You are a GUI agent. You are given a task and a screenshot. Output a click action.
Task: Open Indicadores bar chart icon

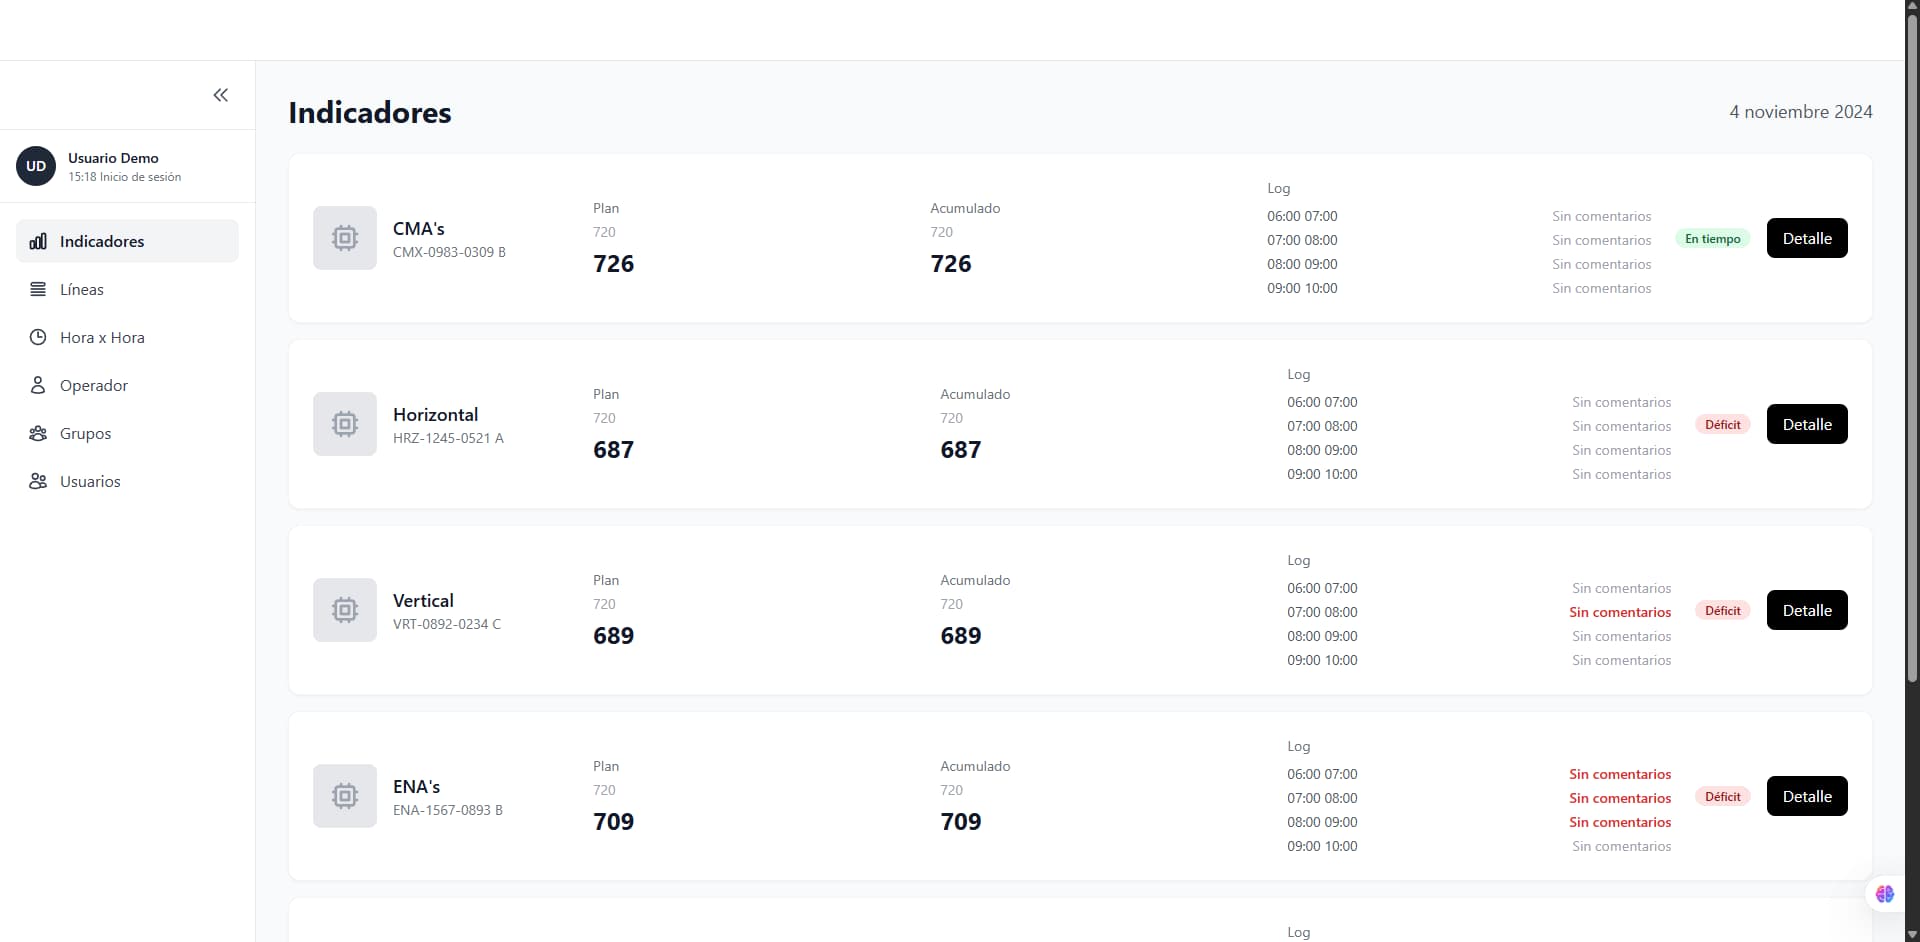(x=38, y=241)
